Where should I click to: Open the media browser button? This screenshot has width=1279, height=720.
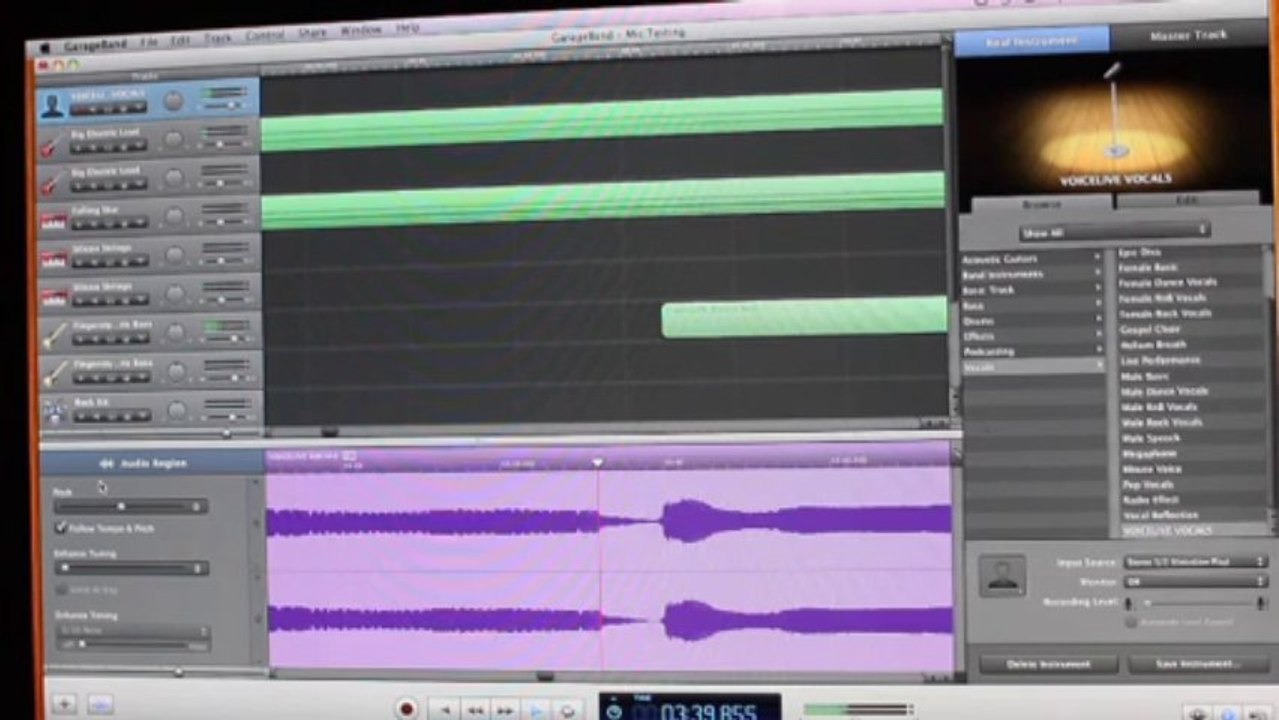point(1260,714)
